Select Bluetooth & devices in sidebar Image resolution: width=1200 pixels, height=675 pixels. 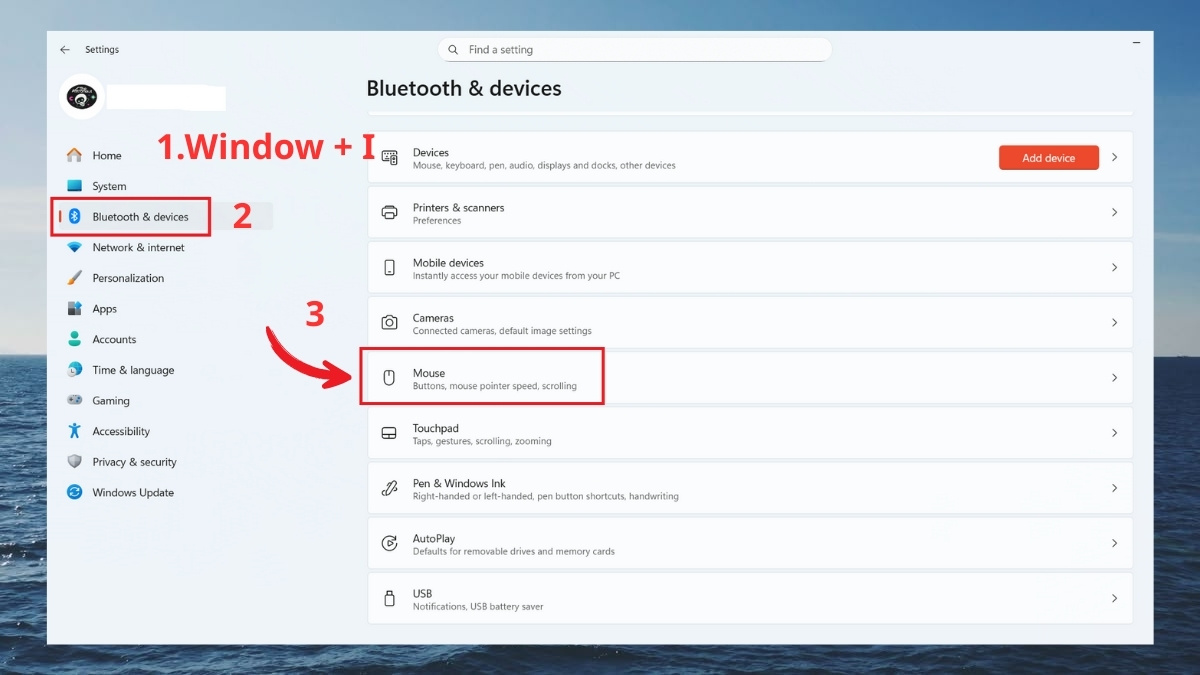coord(140,217)
